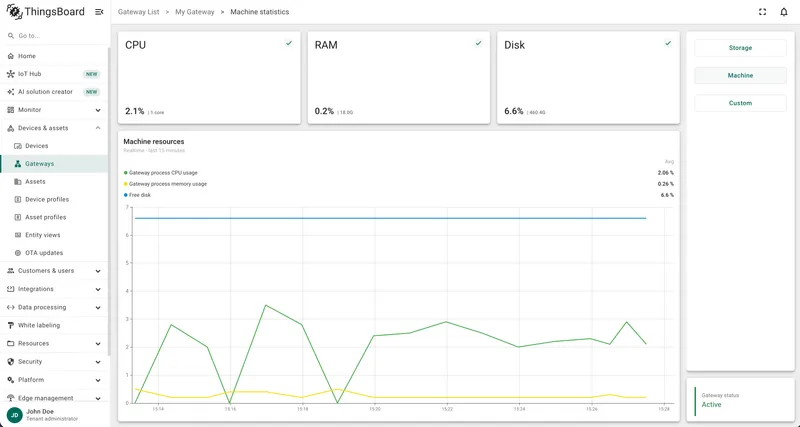Open the White labeling menu item

pos(54,325)
